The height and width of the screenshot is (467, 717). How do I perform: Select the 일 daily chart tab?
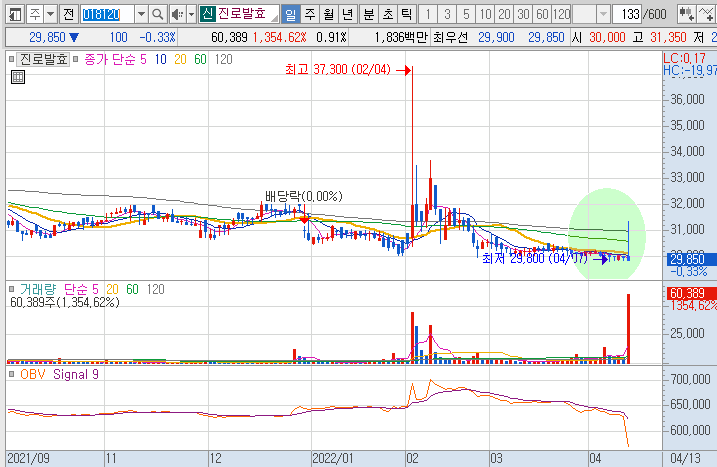[x=290, y=14]
